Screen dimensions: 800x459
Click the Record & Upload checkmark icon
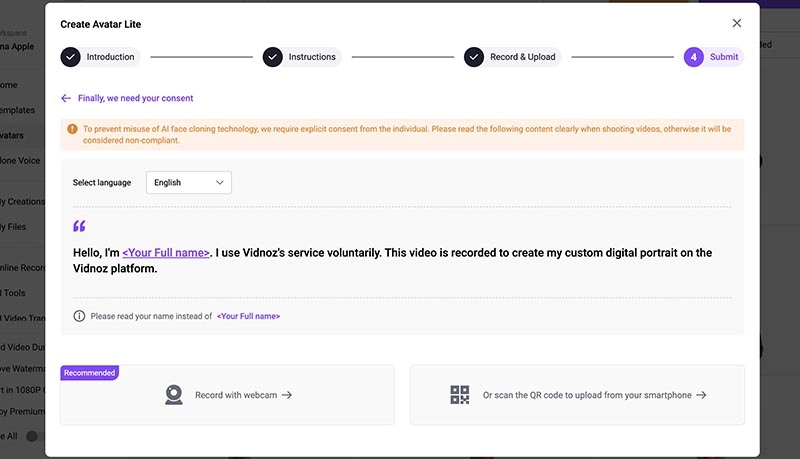pyautogui.click(x=473, y=57)
